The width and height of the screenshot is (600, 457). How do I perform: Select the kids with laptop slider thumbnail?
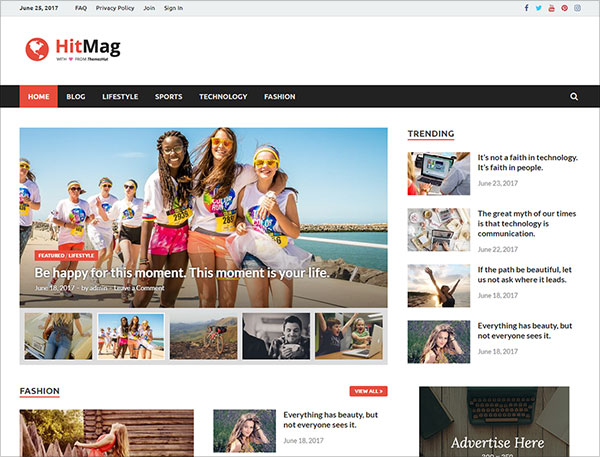pos(349,336)
